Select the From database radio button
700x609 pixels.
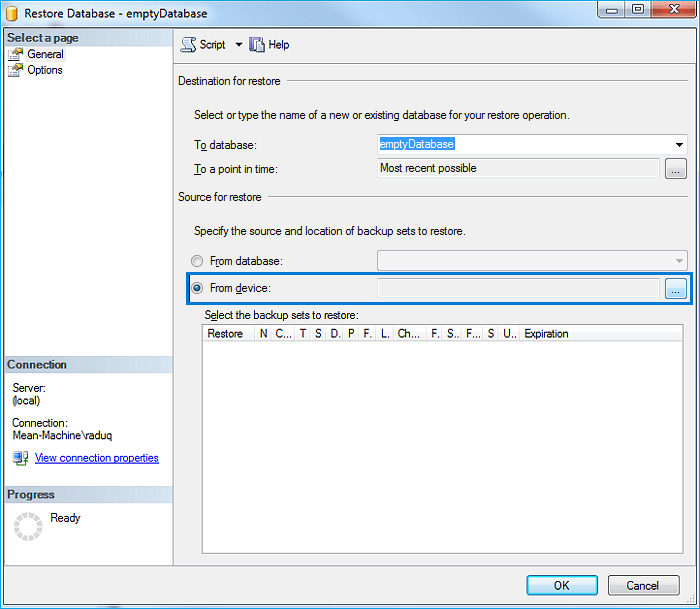coord(197,261)
